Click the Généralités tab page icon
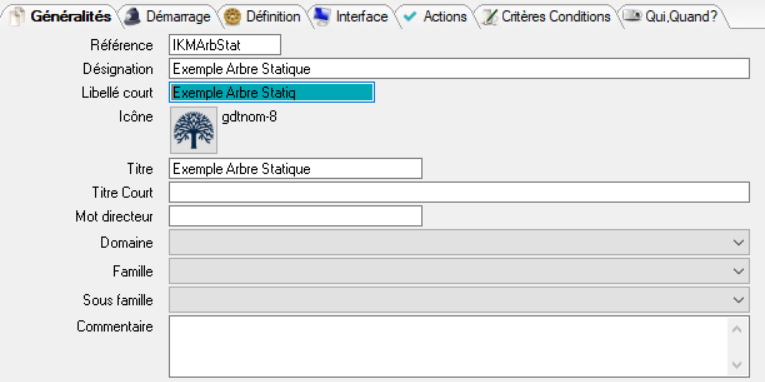This screenshot has width=765, height=382. 17,17
